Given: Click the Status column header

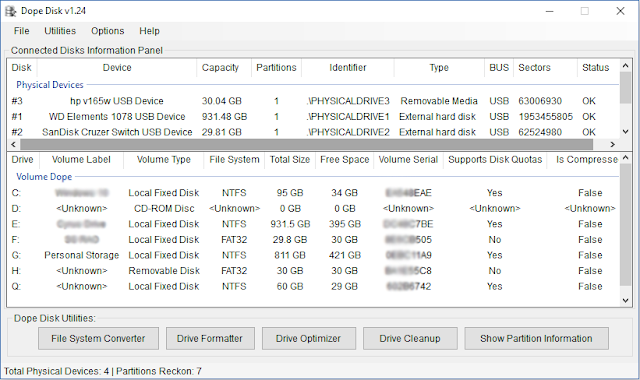Looking at the screenshot, I should [598, 68].
